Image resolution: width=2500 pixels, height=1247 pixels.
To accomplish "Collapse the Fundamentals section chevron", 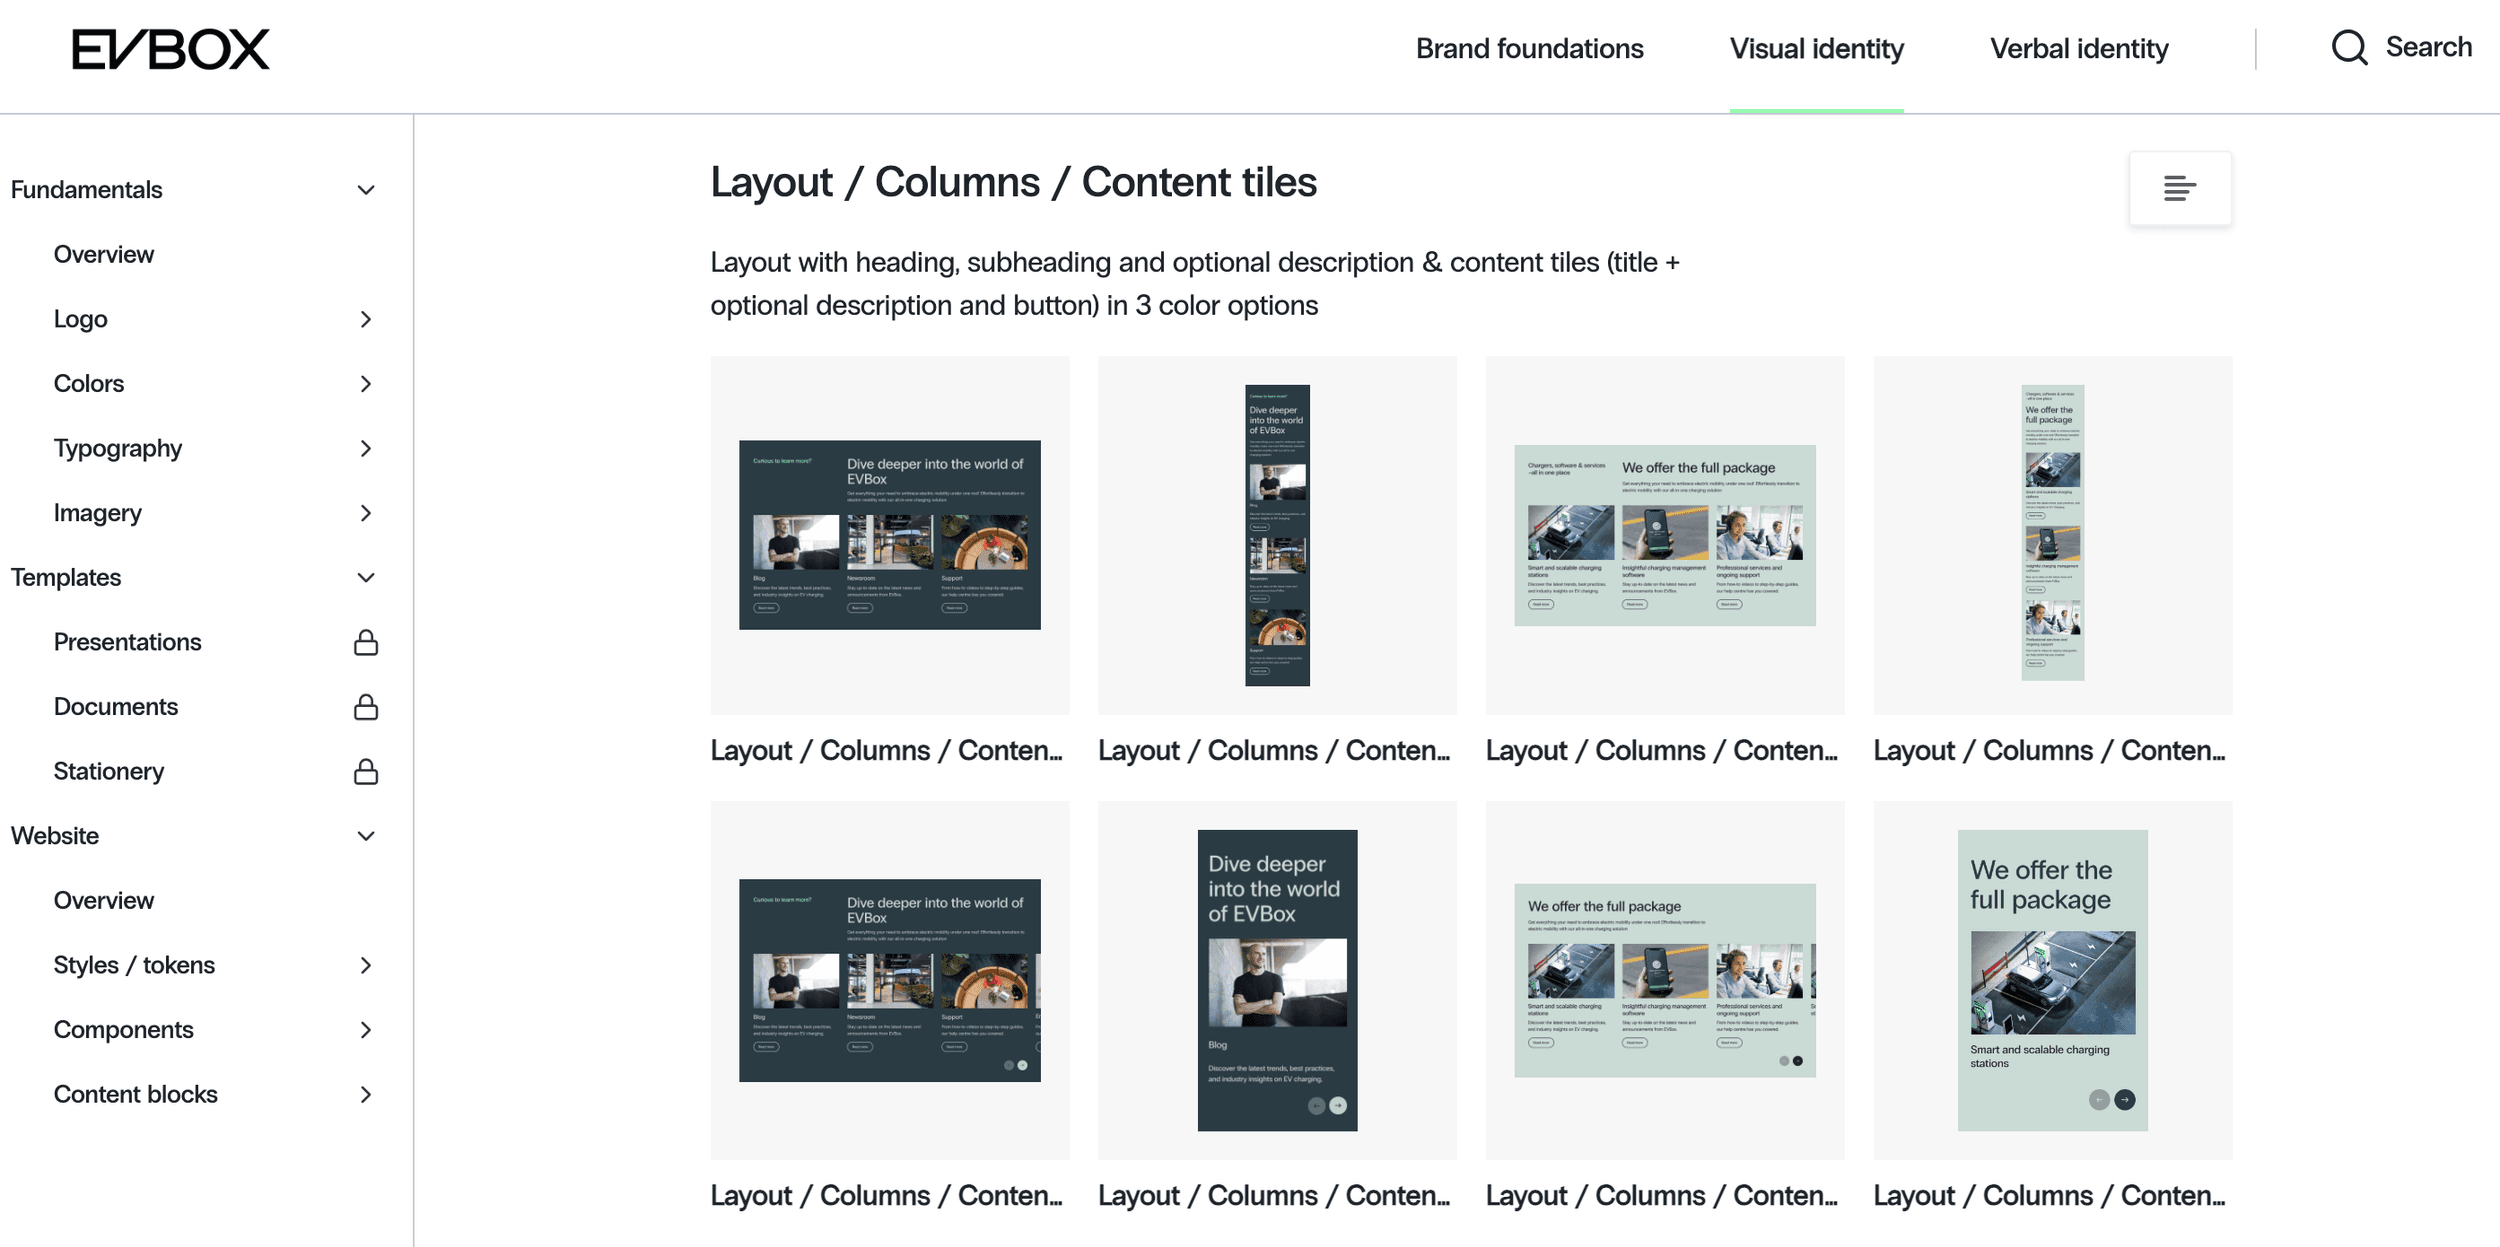I will point(366,190).
